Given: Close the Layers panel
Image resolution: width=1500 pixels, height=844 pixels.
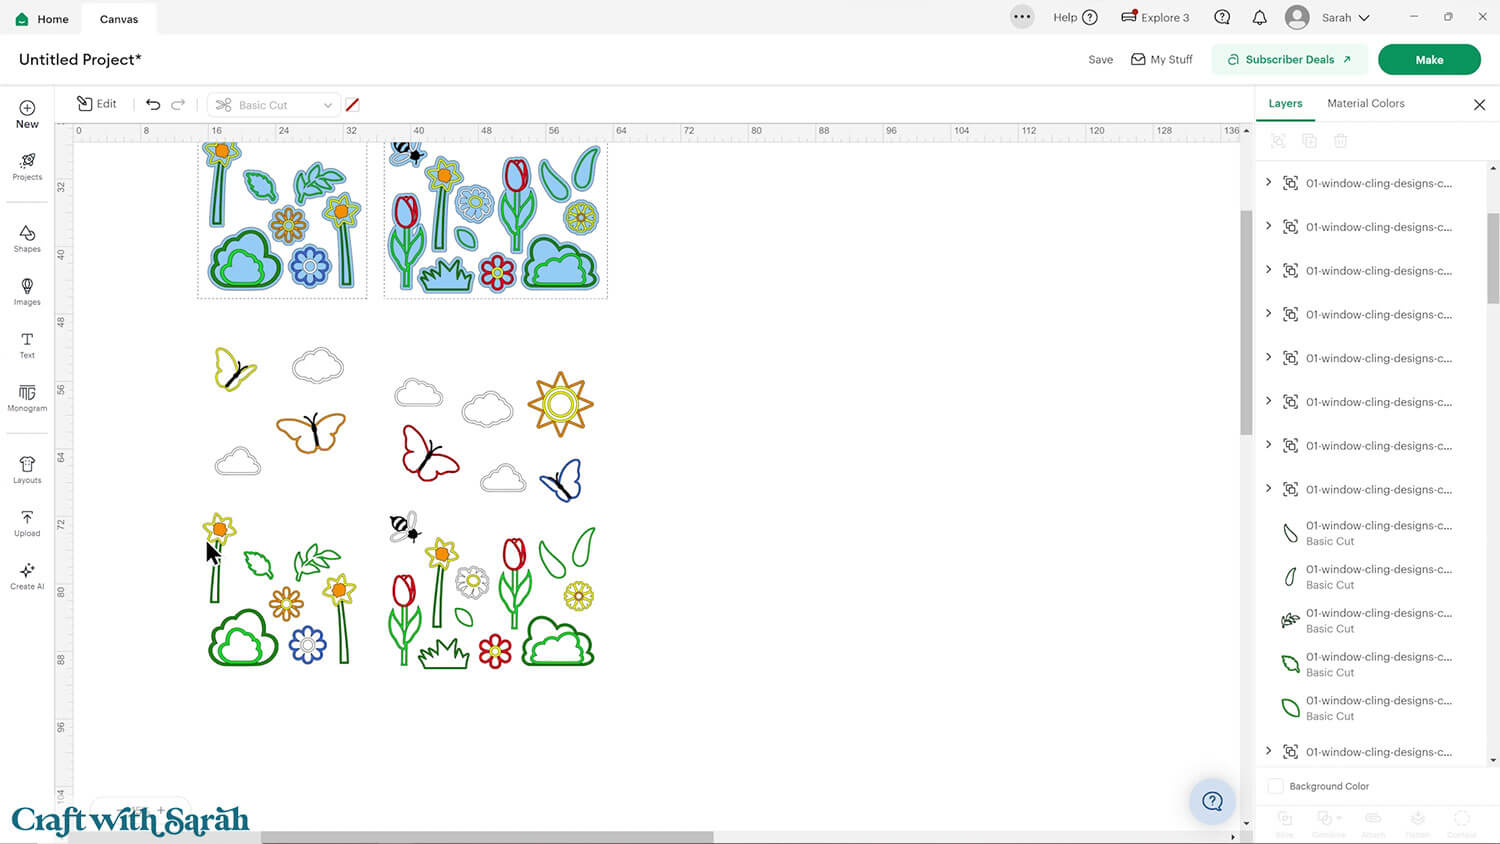Looking at the screenshot, I should [x=1479, y=104].
